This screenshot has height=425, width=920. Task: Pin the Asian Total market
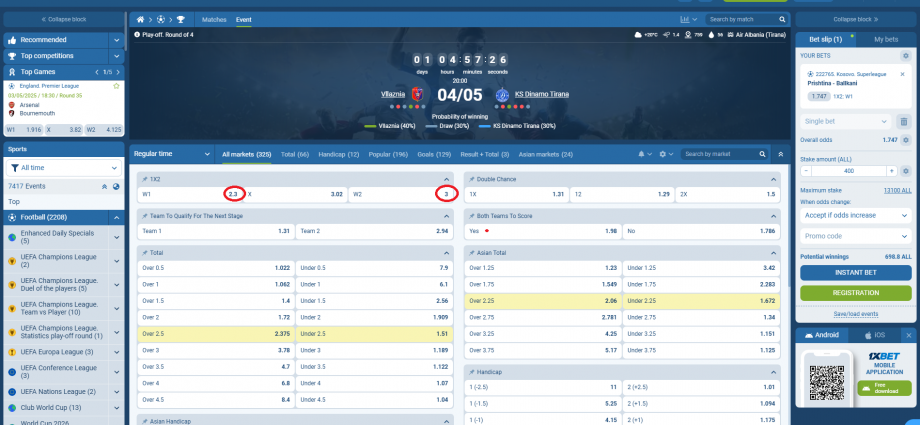click(x=472, y=252)
